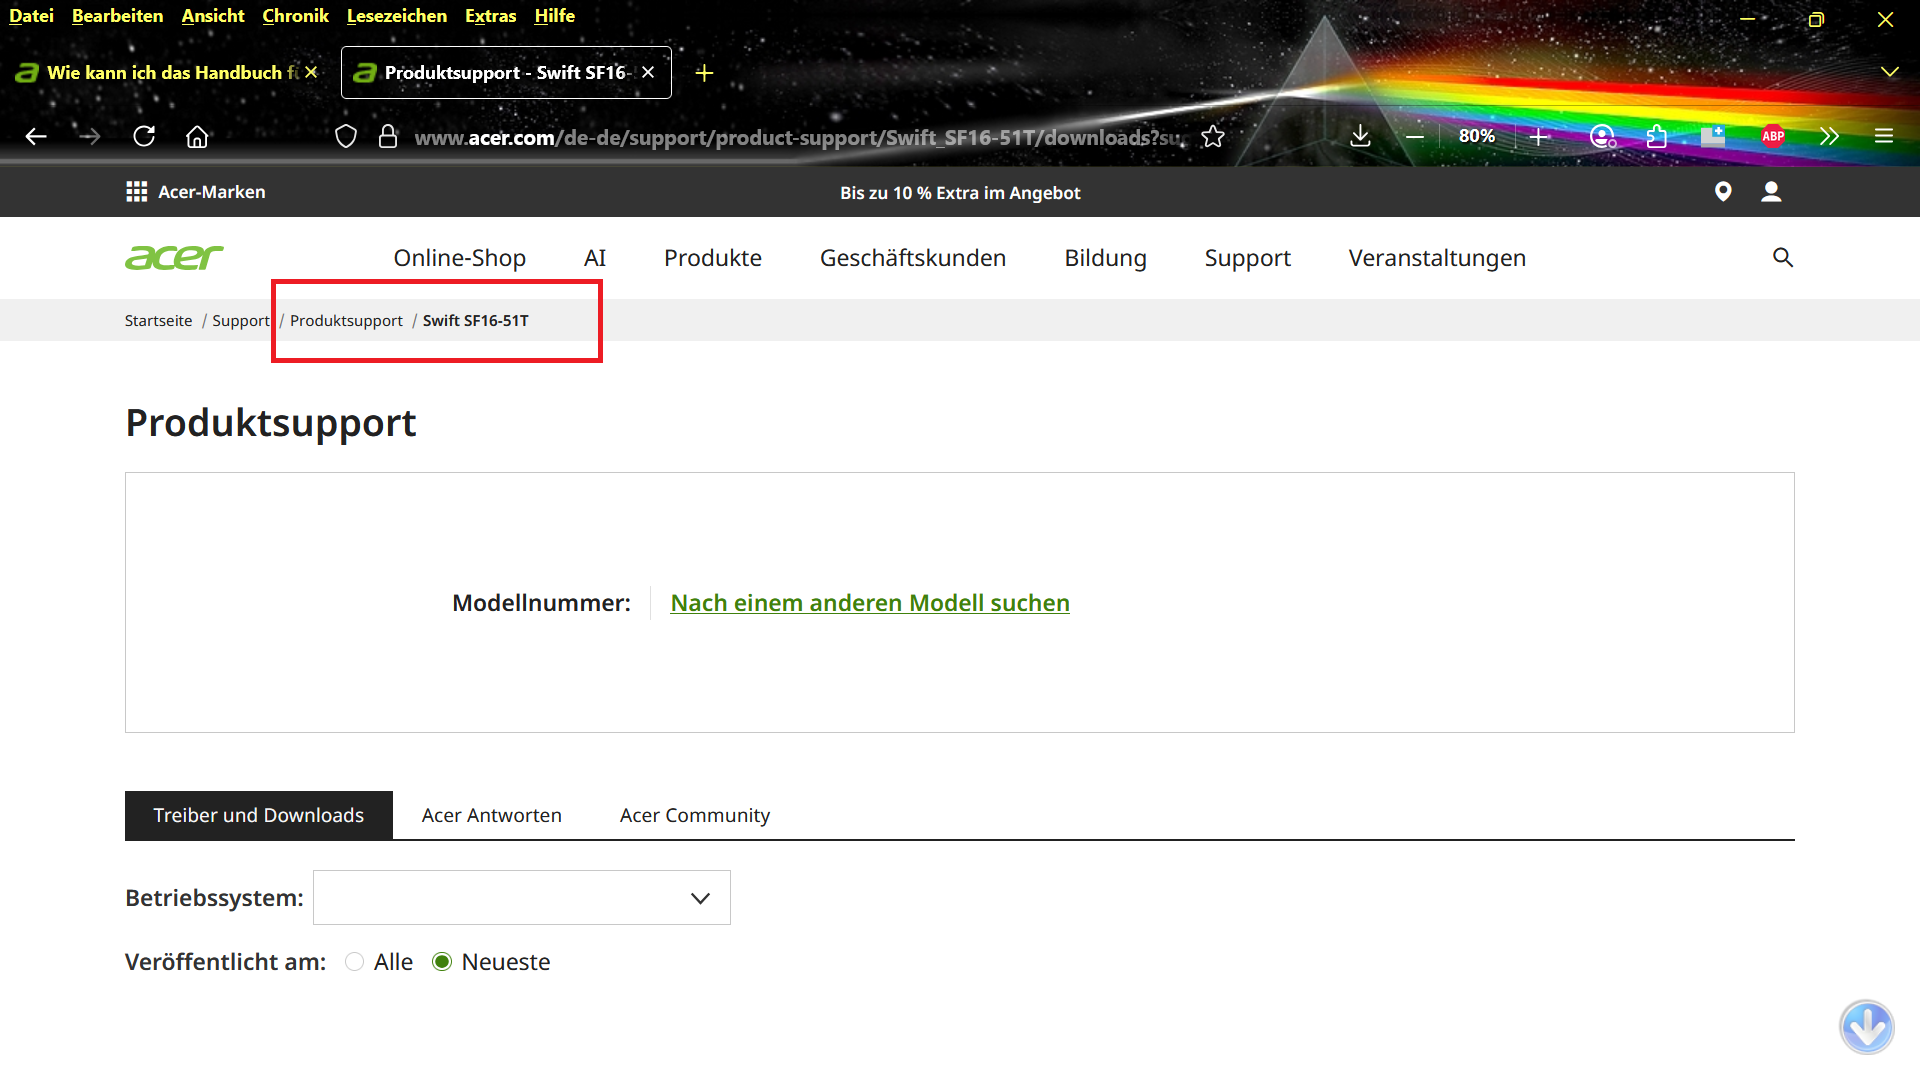Open the Bearbeiten menu
Screen dimensions: 1920x1080
click(x=117, y=16)
